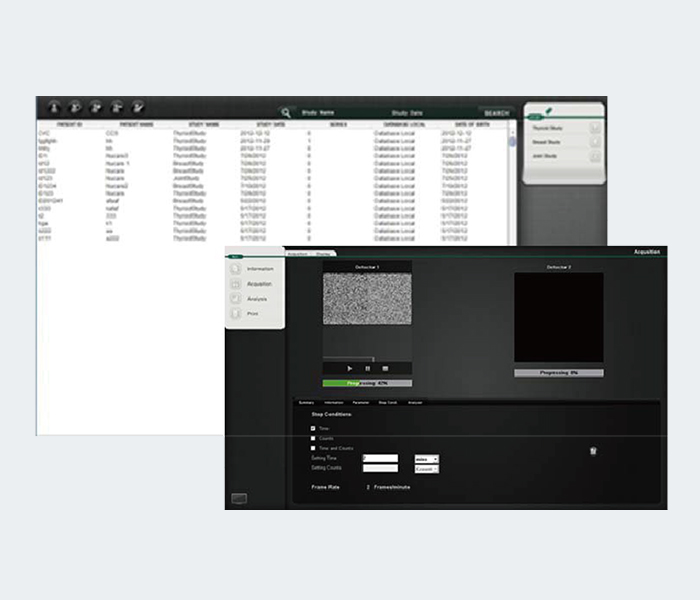Screen dimensions: 700x600
Task: Sort by the STUDY NAME column header
Action: pyautogui.click(x=204, y=125)
